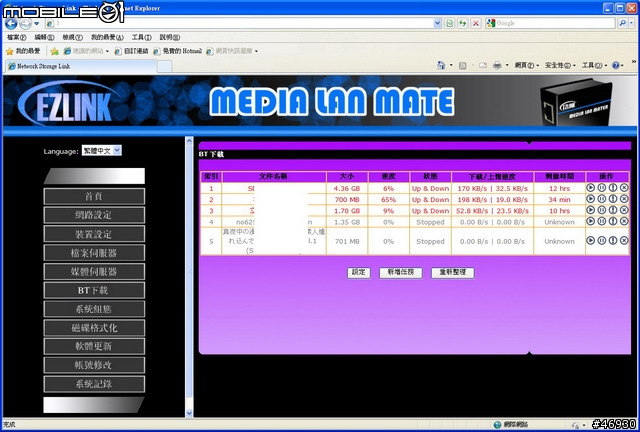This screenshot has height=432, width=640.
Task: Open 網路設定 in the sidebar
Action: pos(94,215)
